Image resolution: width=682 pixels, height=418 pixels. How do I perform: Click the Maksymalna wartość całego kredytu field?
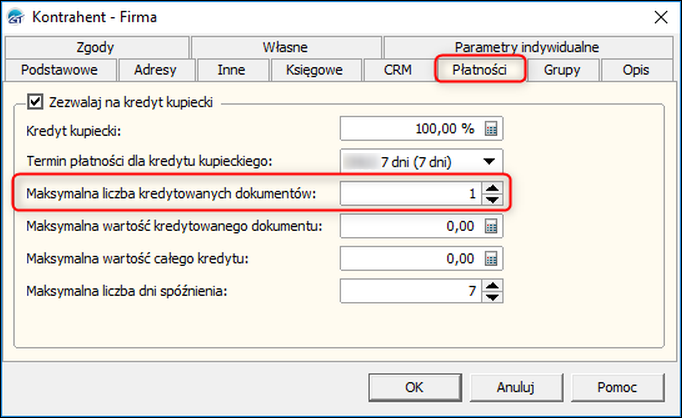point(421,259)
